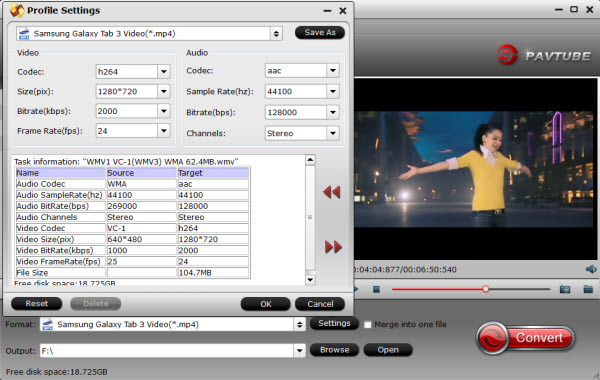This screenshot has height=380, width=600.
Task: Start conversion with the Convert button
Action: [x=526, y=338]
